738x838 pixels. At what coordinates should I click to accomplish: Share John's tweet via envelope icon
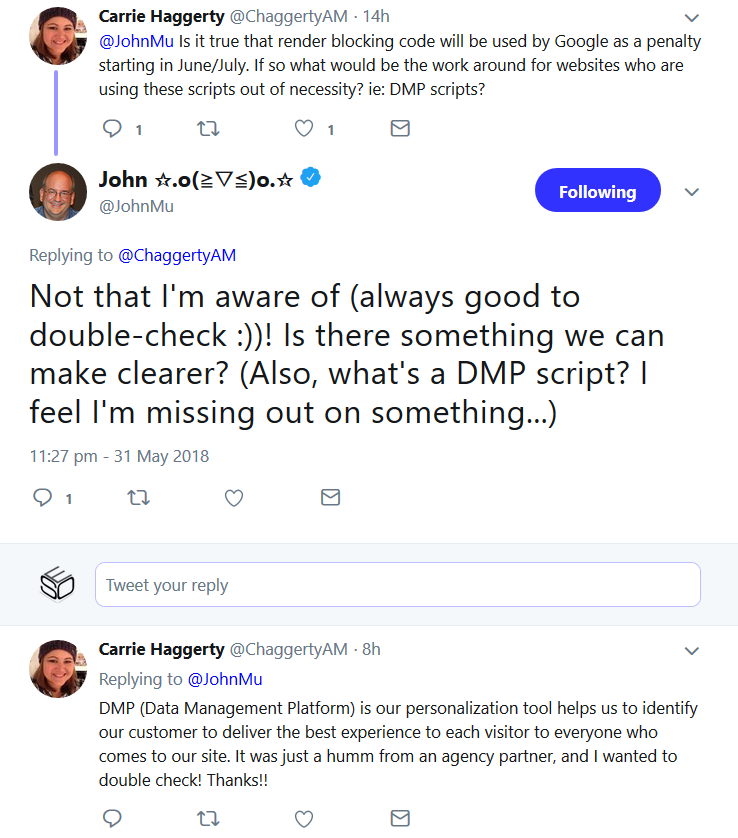330,497
